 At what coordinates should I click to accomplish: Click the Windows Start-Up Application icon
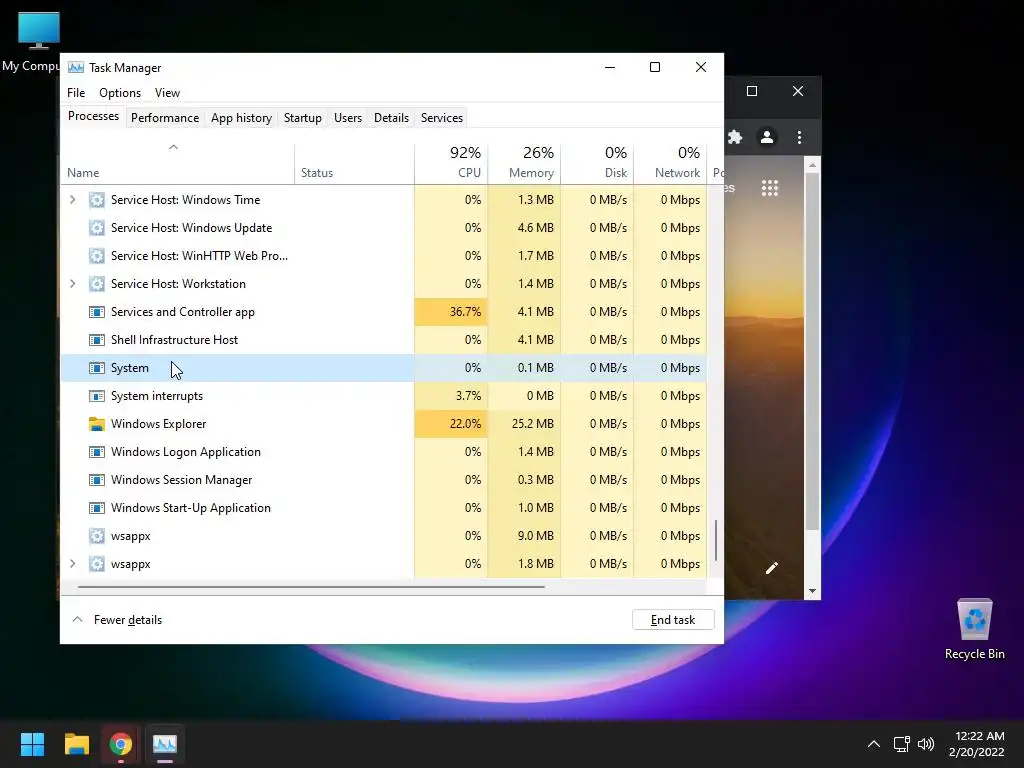coord(97,508)
